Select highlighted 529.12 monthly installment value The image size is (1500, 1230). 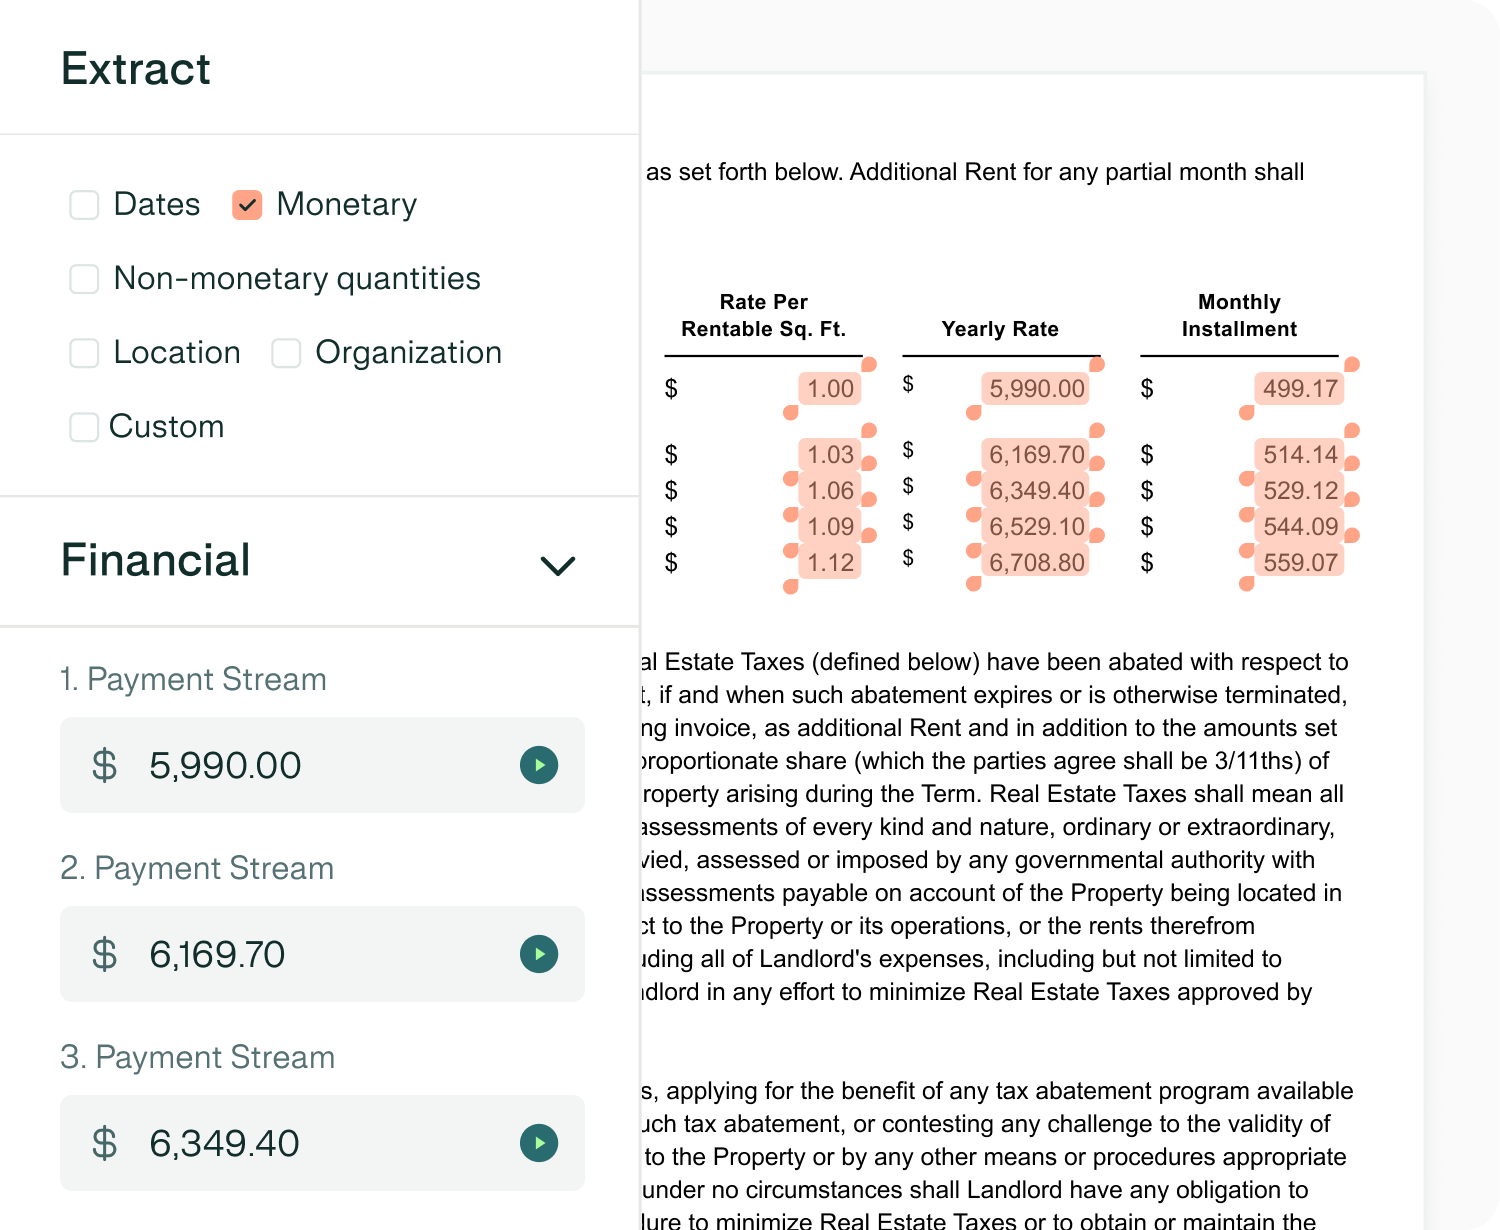[1299, 491]
